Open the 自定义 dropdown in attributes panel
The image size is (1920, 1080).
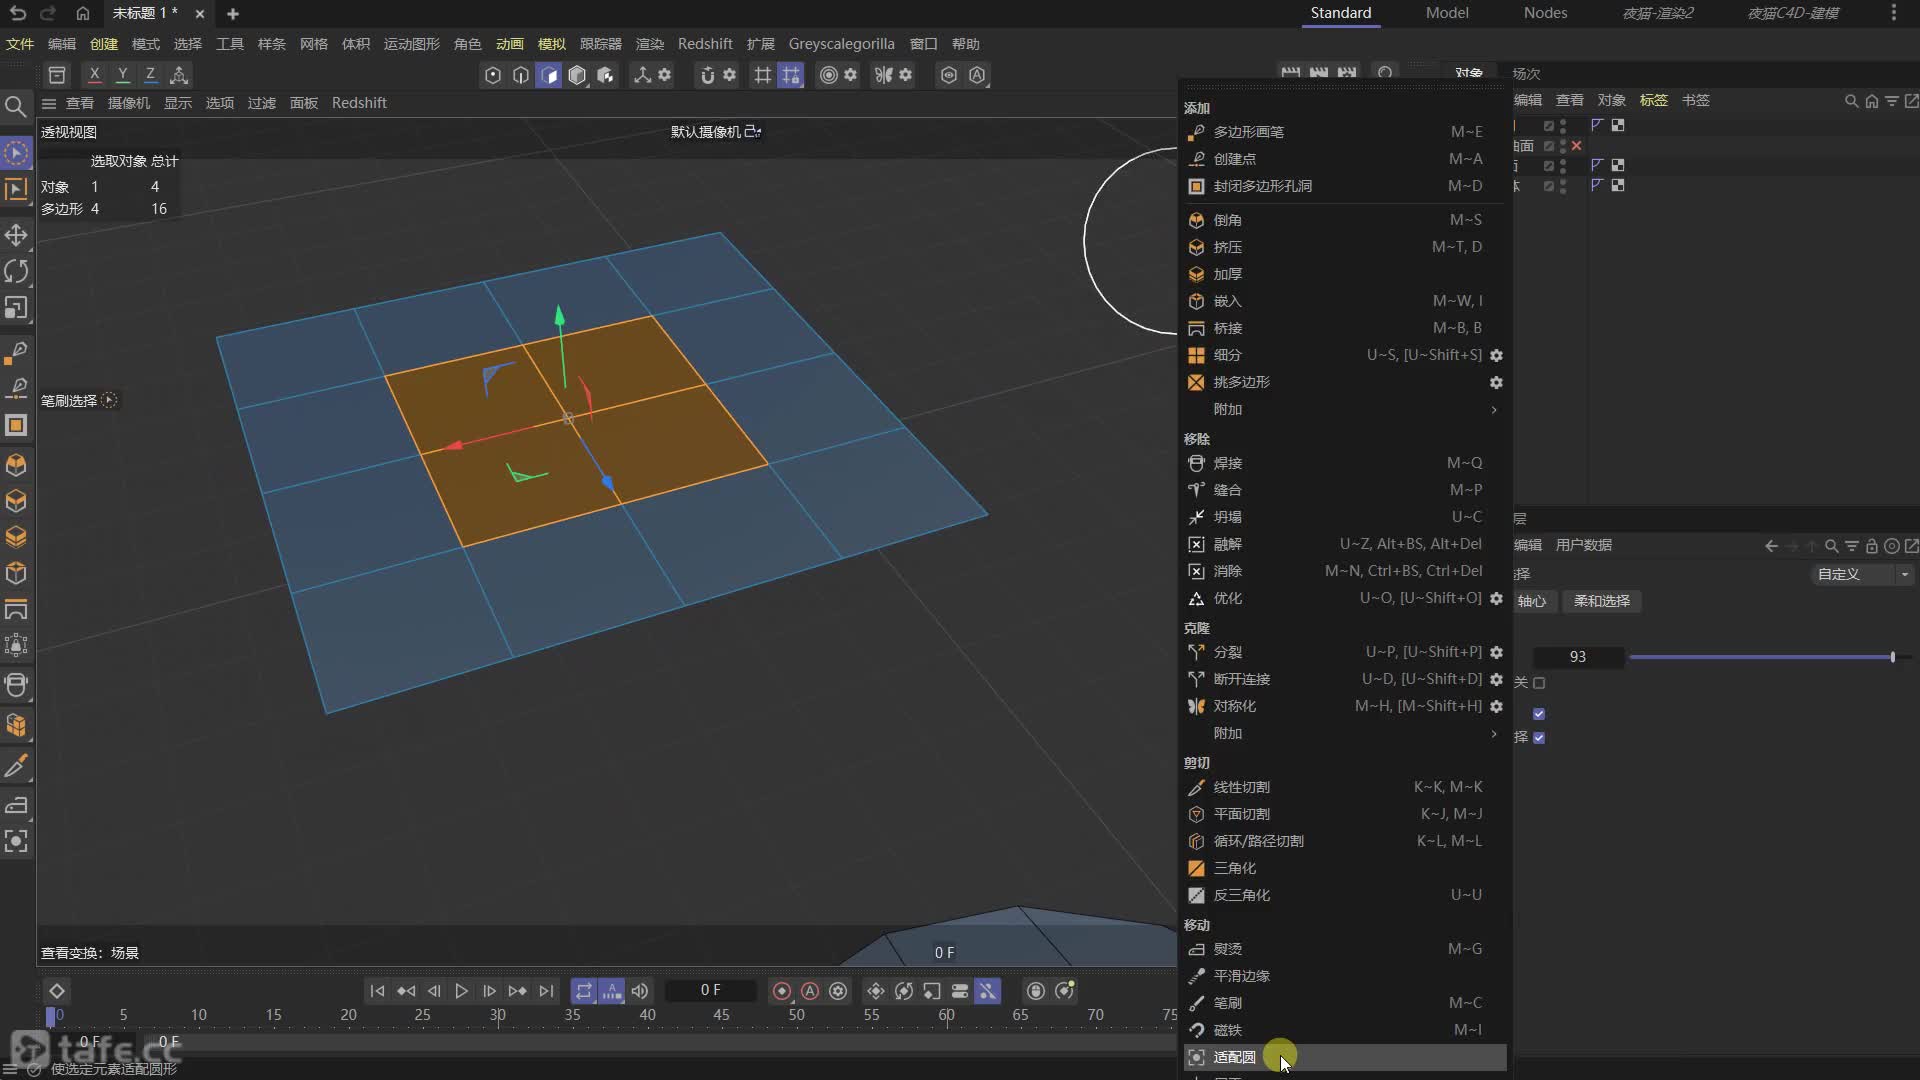[1863, 574]
